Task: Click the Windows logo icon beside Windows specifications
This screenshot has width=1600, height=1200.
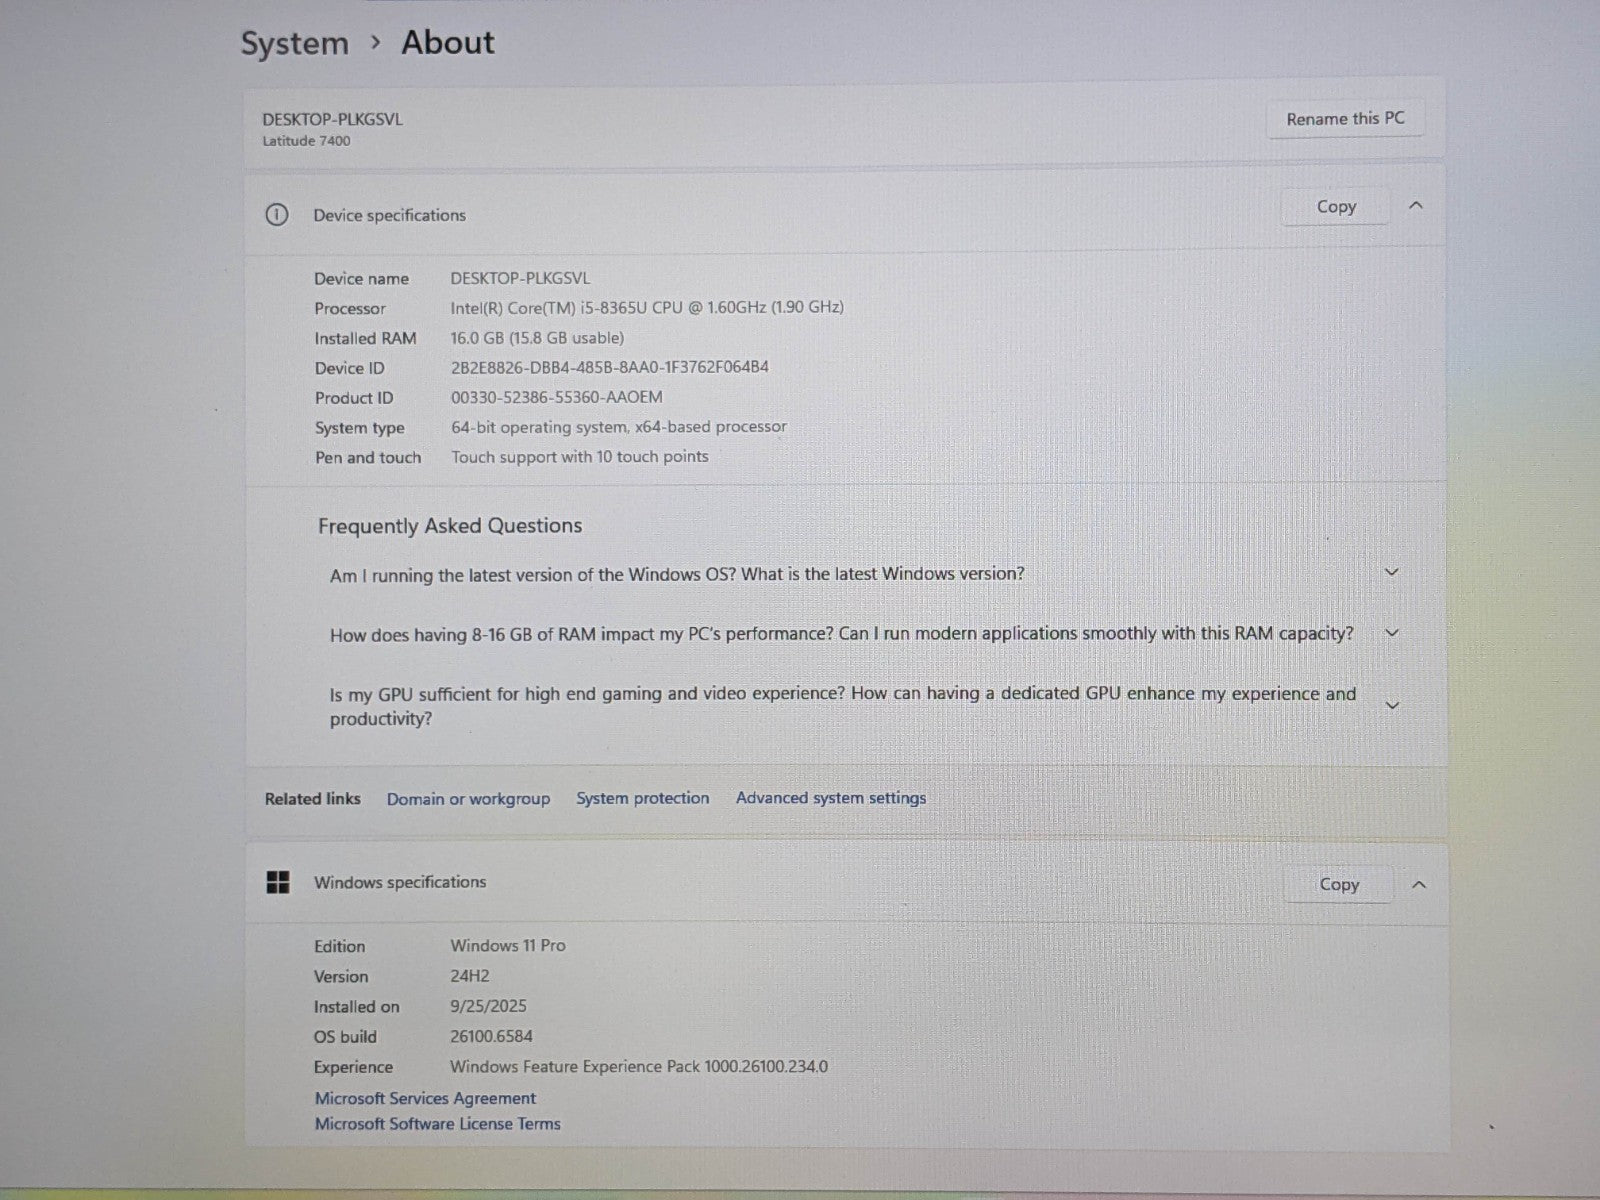Action: coord(278,882)
